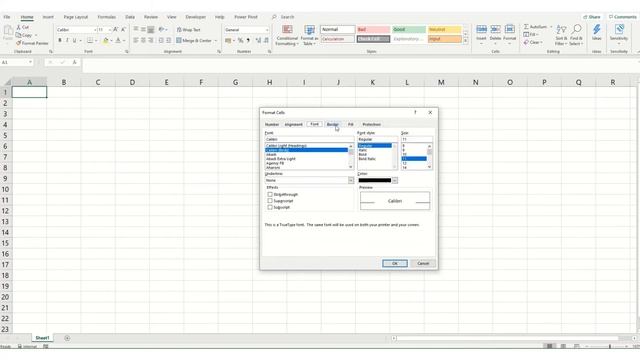Click the Cut scissors icon

(19, 27)
